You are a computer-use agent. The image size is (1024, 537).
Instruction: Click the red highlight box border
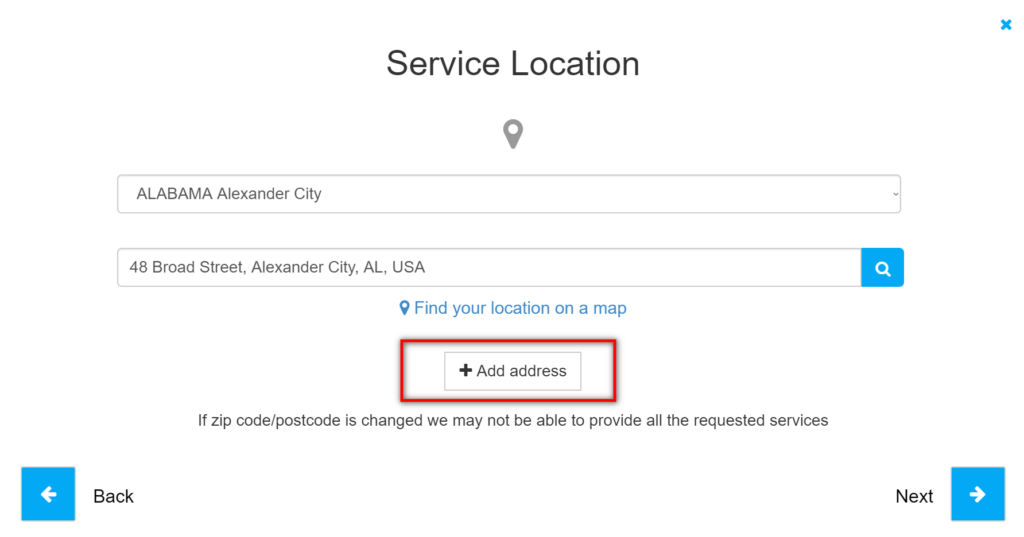pyautogui.click(x=508, y=341)
